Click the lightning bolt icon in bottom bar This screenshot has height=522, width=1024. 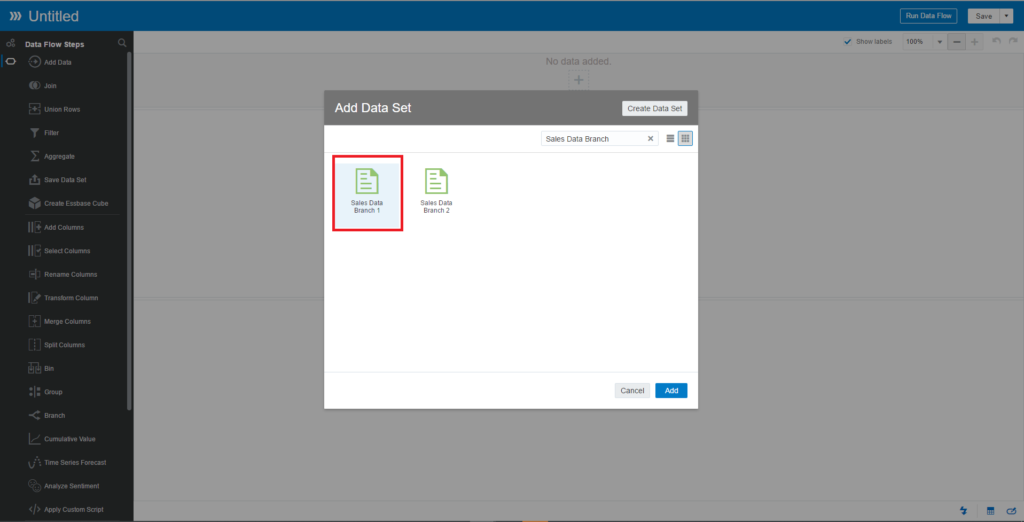click(963, 510)
